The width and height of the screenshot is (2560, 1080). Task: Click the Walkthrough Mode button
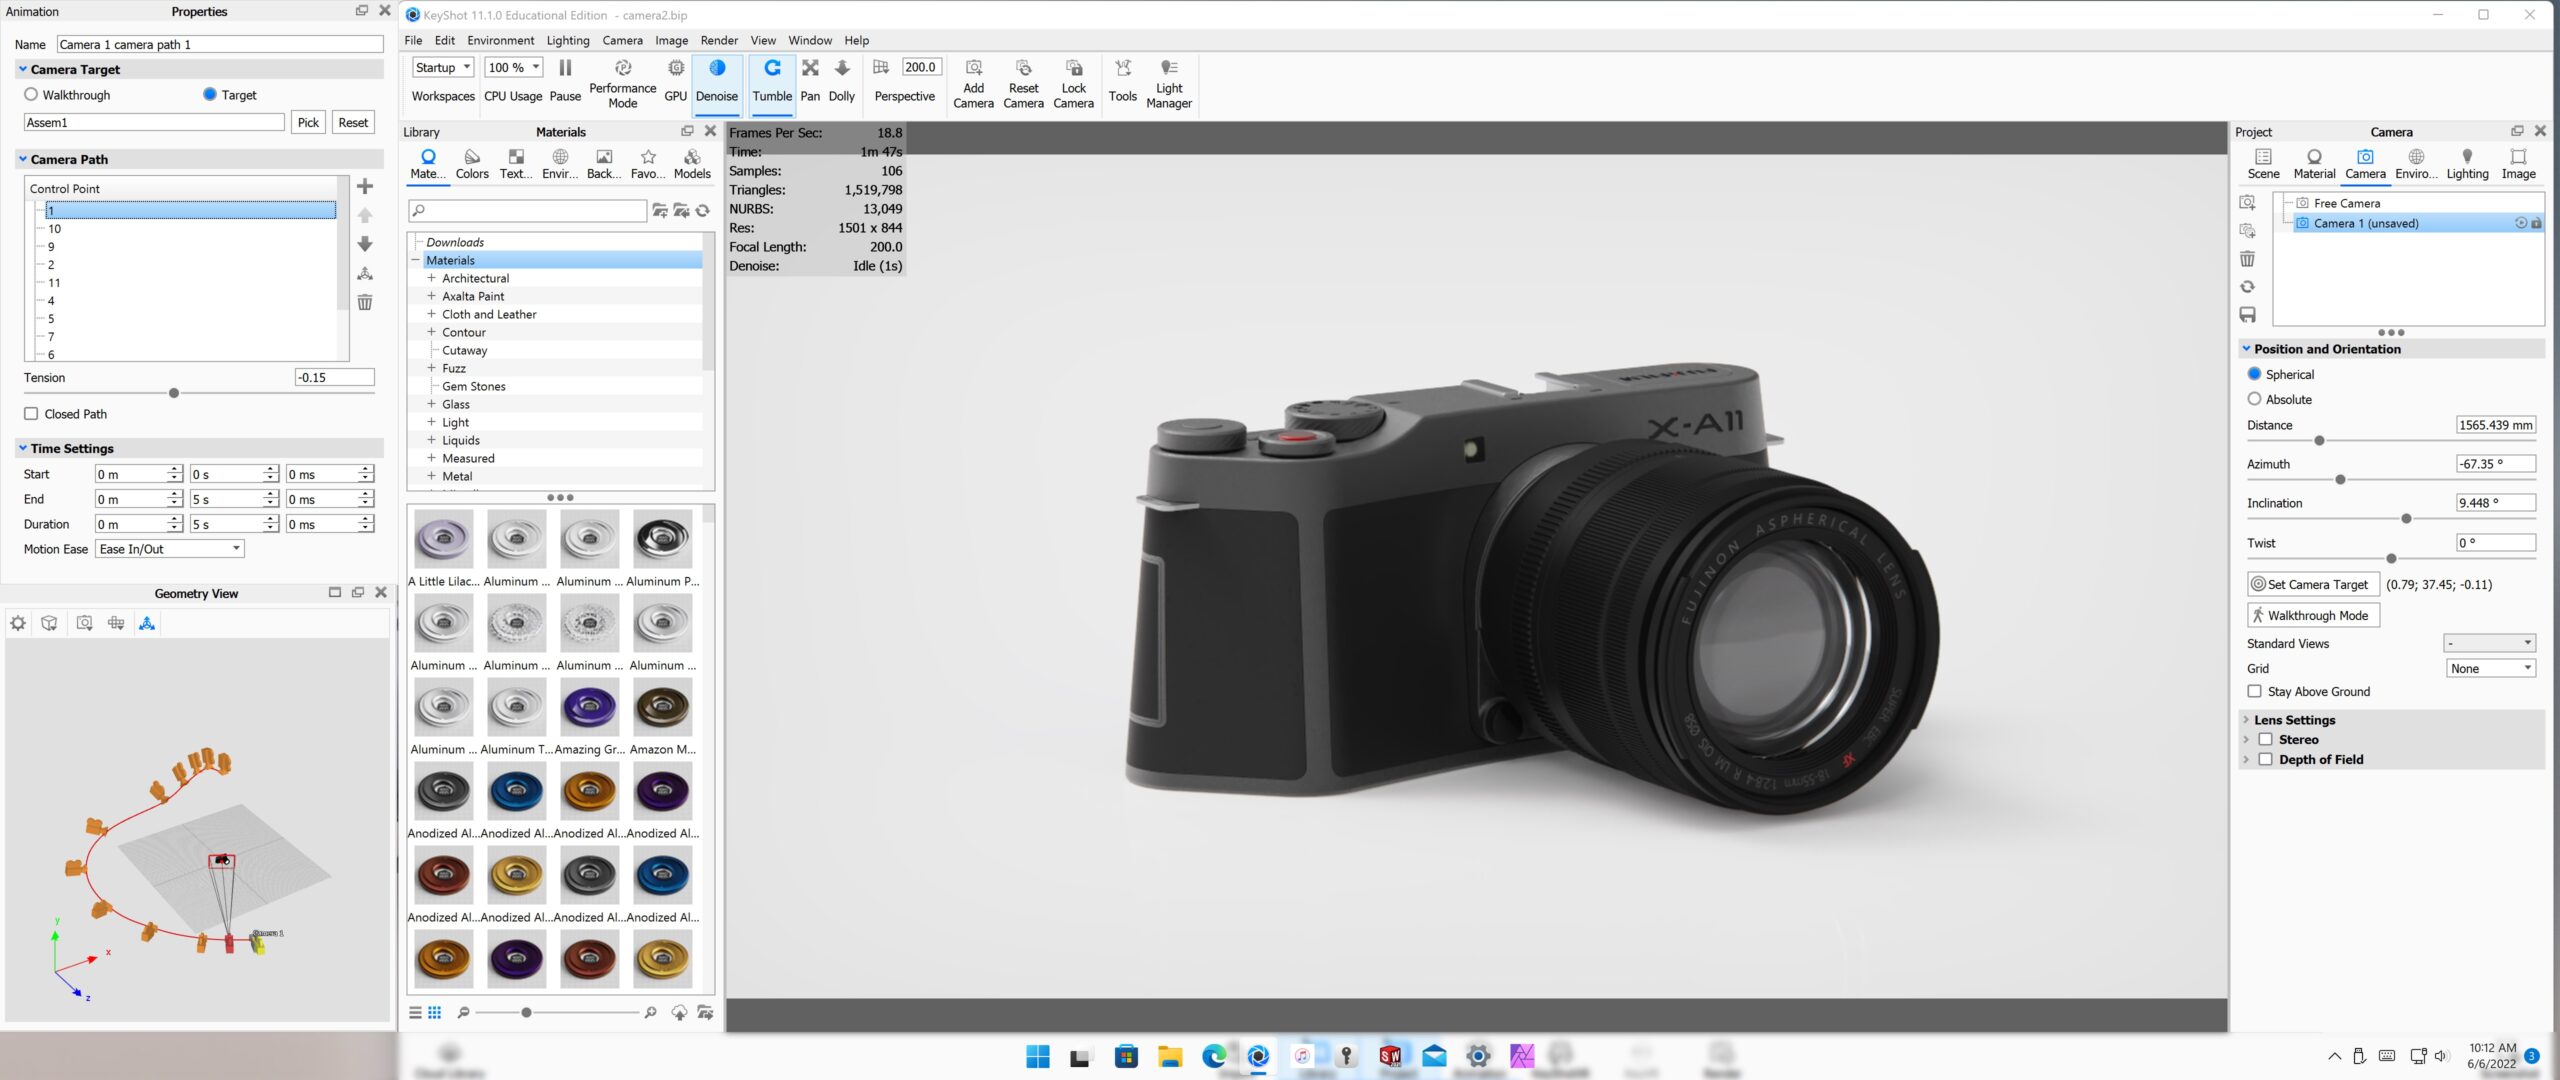click(2313, 616)
